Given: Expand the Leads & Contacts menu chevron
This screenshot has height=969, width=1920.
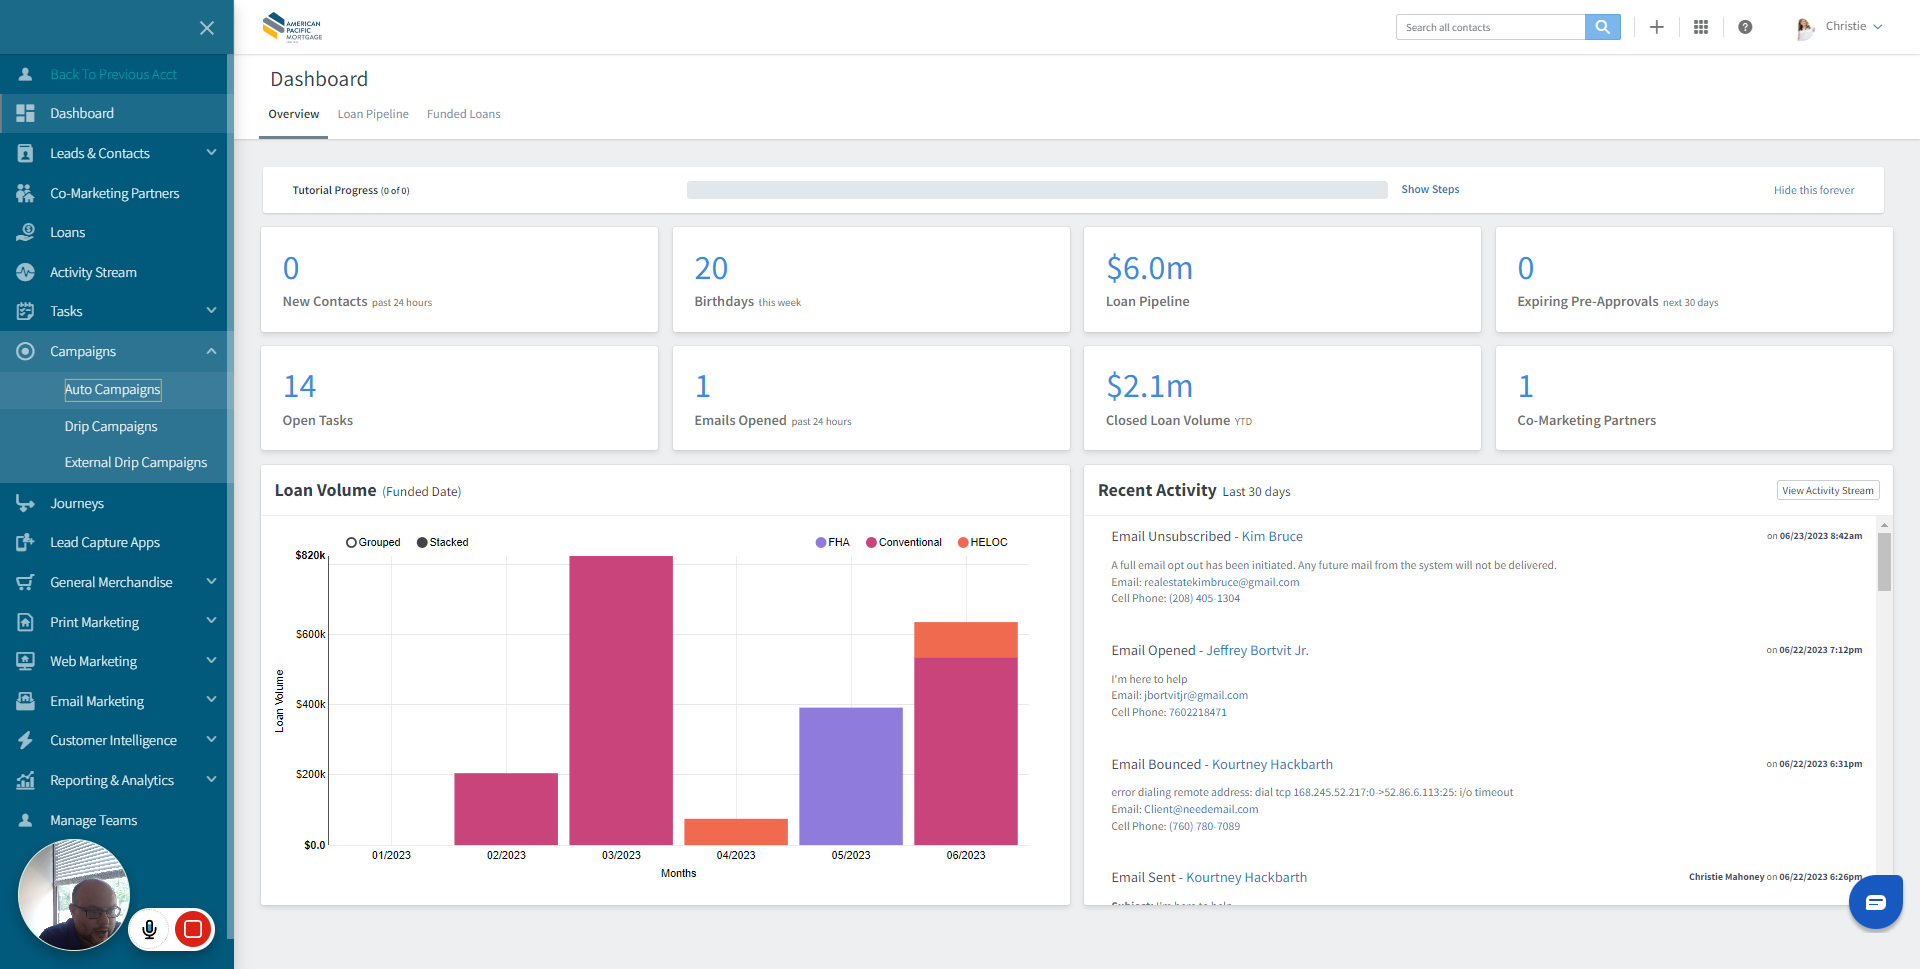Looking at the screenshot, I should click(211, 152).
